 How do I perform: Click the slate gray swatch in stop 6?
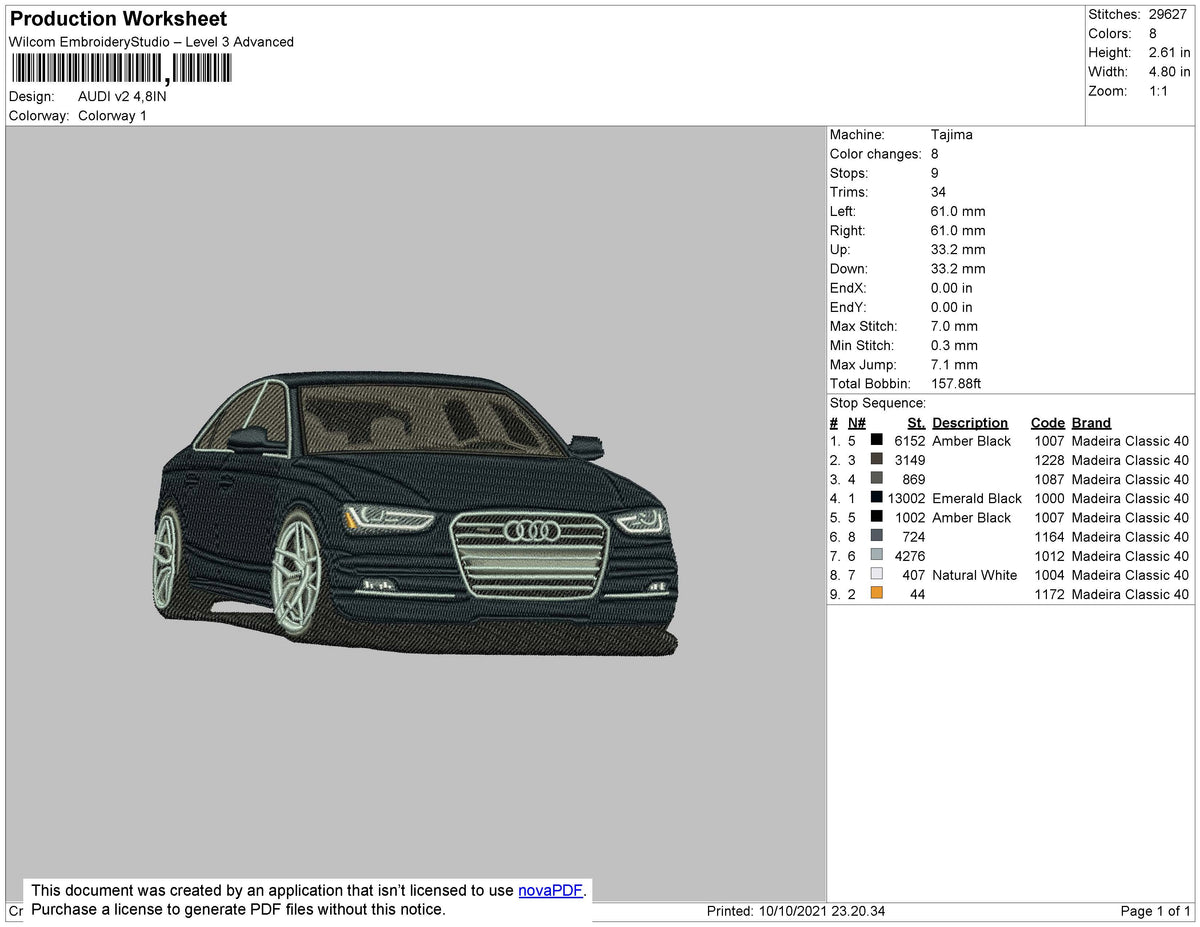[877, 537]
